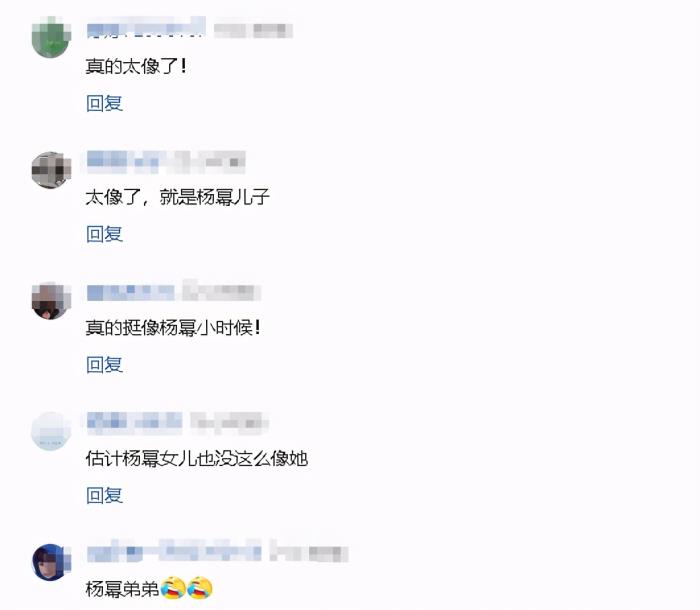Screen dimensions: 700x610
Task: Select the comment text '估计杨幂女儿也没这么像她'
Action: click(197, 458)
